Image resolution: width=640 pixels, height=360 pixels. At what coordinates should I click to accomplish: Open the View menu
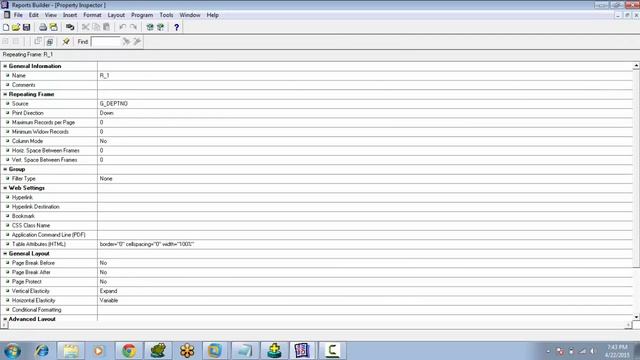tap(51, 15)
